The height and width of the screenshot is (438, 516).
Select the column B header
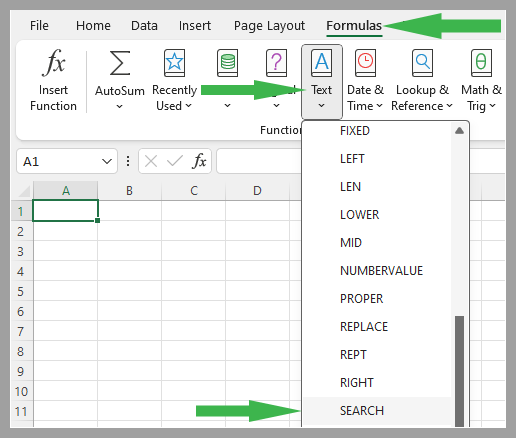click(129, 191)
